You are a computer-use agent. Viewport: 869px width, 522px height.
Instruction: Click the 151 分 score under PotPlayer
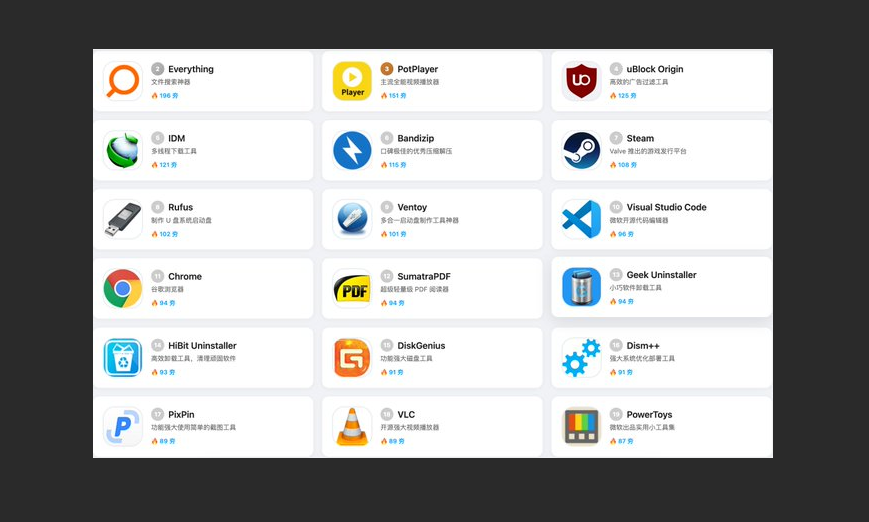(x=393, y=96)
